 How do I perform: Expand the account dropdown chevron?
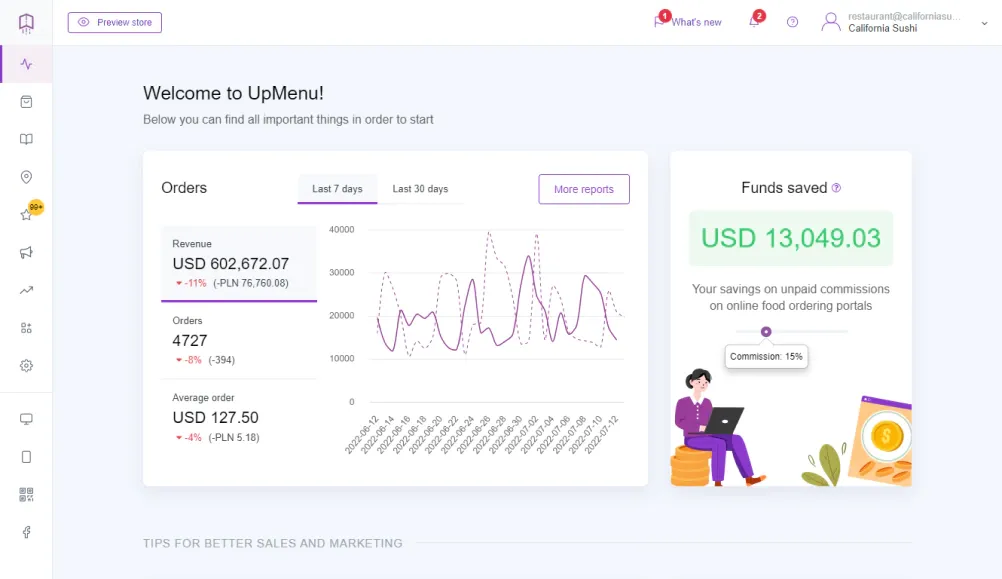[x=984, y=23]
